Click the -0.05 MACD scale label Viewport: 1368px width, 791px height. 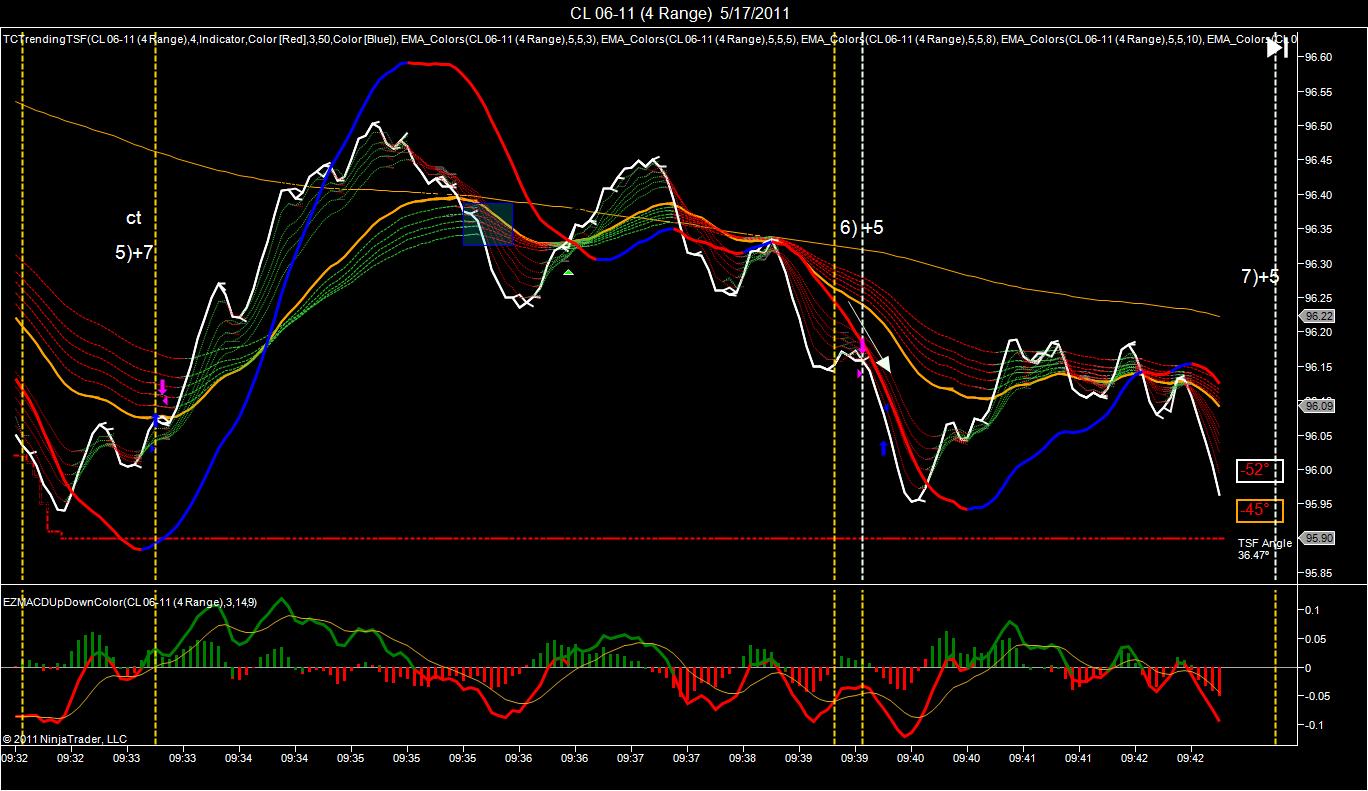coord(1316,696)
